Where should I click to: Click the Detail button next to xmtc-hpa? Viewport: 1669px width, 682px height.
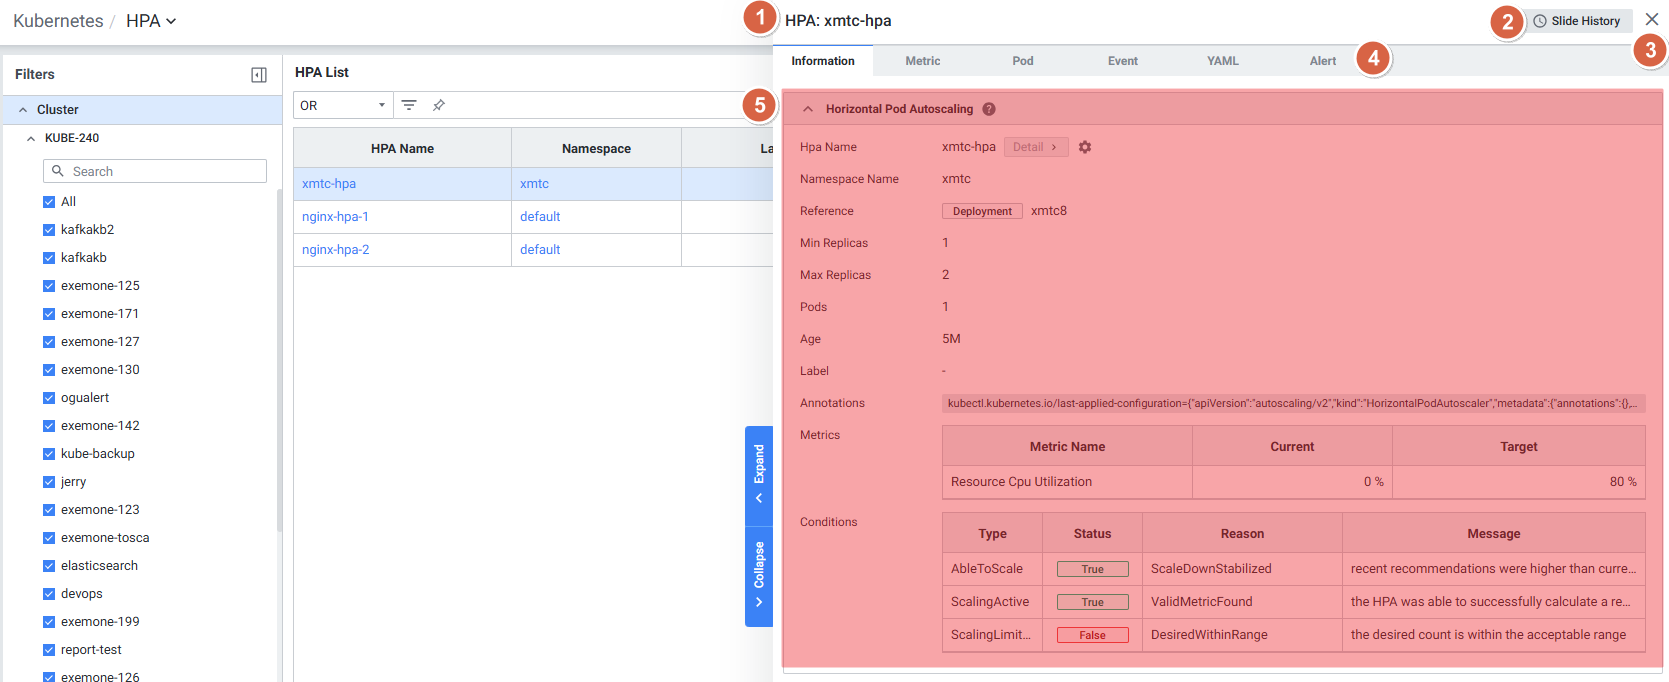point(1035,147)
